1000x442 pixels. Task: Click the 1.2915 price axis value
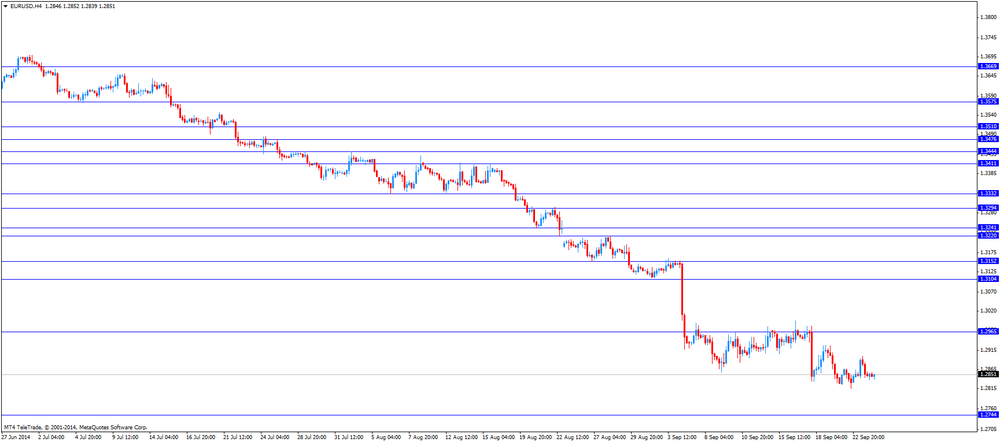pyautogui.click(x=989, y=351)
